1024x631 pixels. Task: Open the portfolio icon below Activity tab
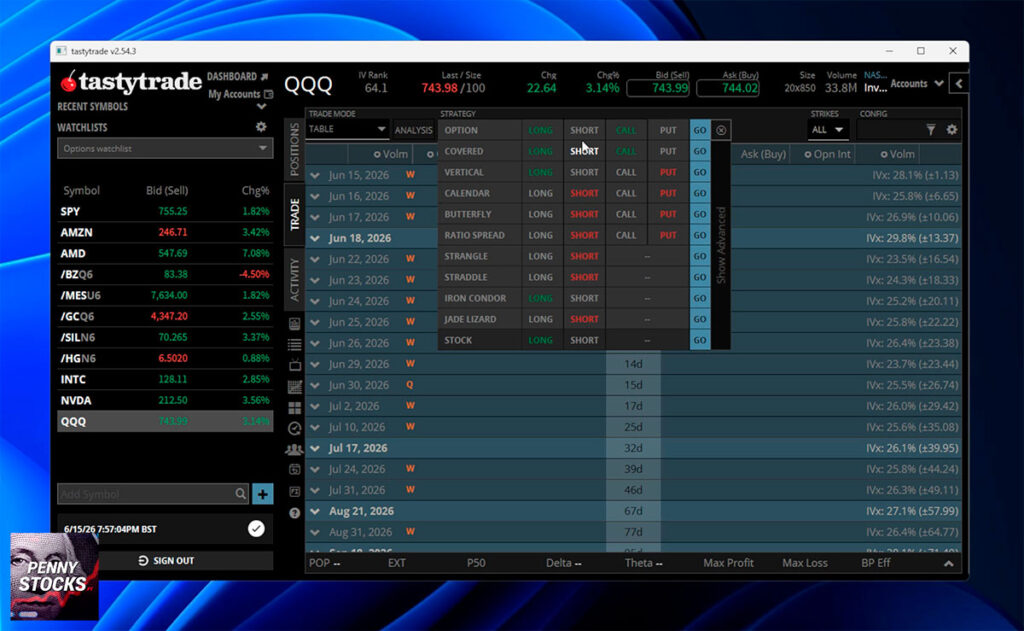pos(295,323)
